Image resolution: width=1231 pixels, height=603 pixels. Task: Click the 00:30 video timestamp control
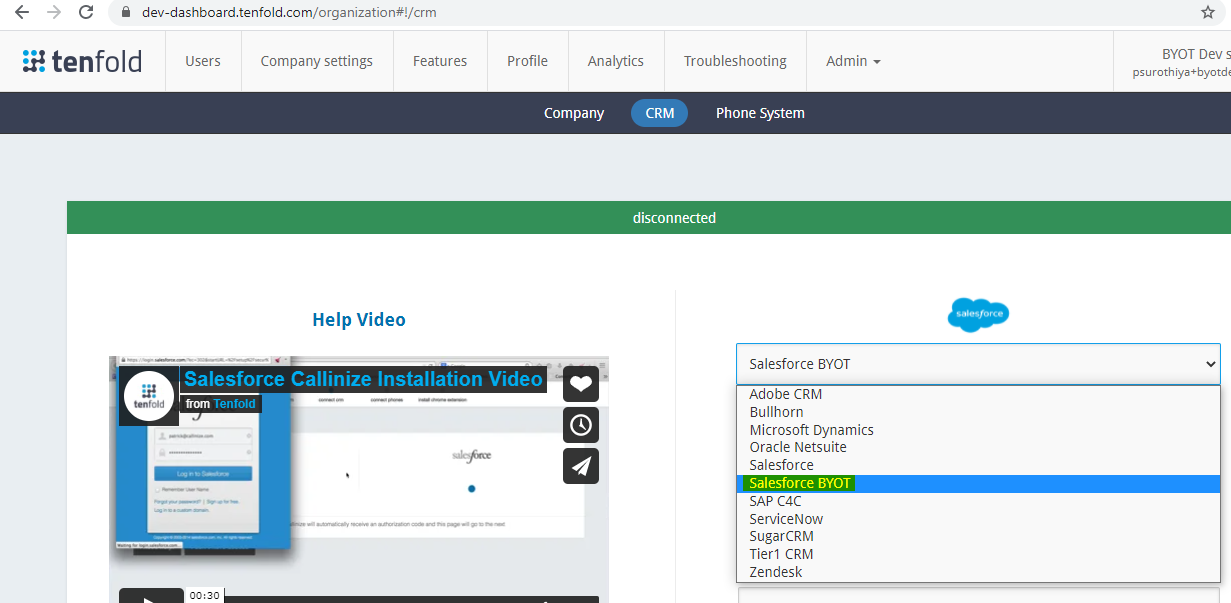204,595
